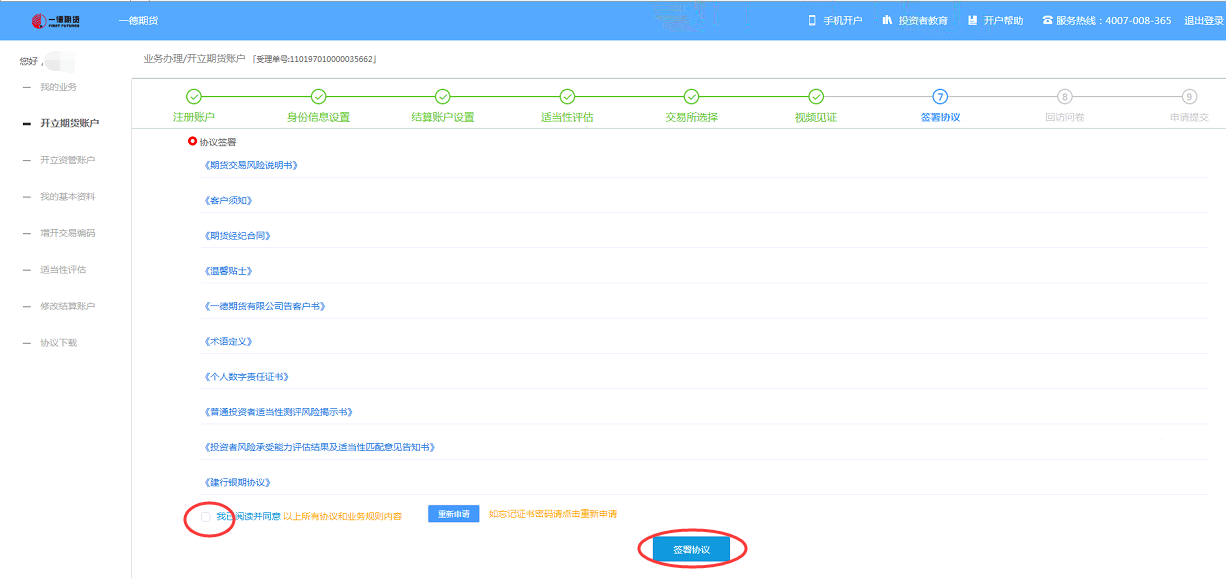
Task: Open 《个人数字责任证书》 document
Action: (x=246, y=377)
